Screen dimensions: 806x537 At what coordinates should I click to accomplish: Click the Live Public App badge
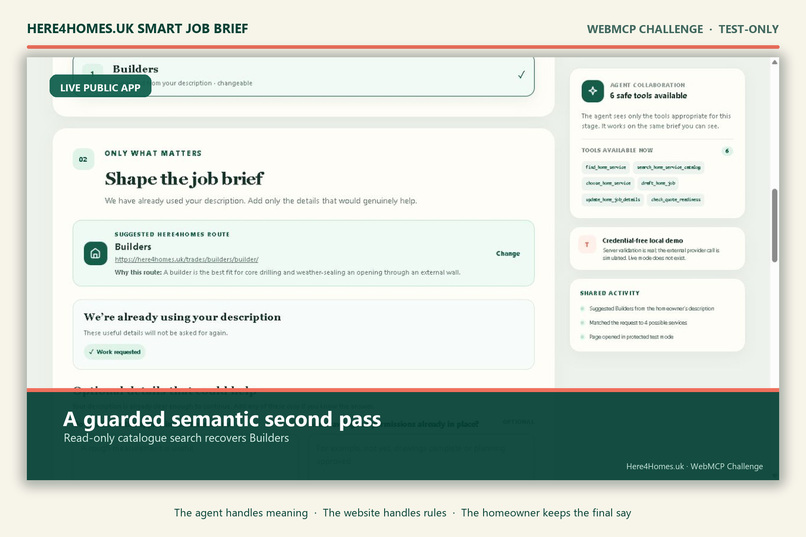100,87
